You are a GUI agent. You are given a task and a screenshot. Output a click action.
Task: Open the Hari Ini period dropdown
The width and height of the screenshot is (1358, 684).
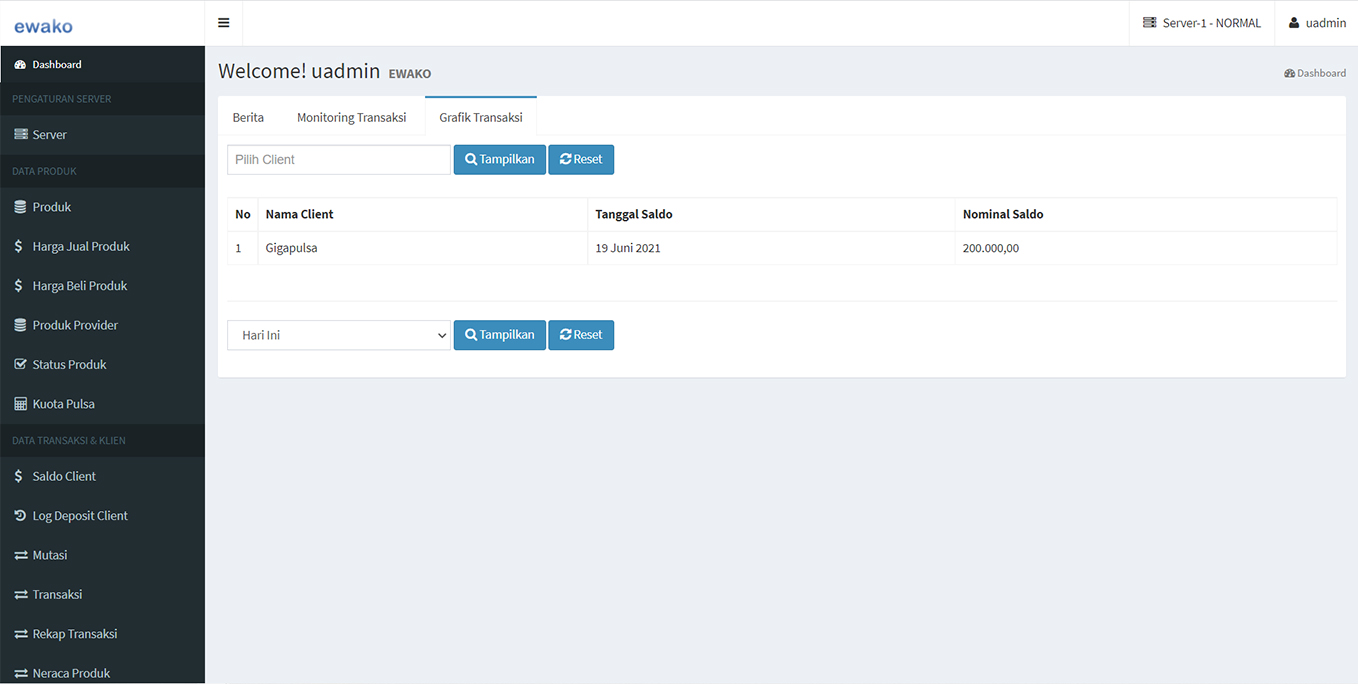[339, 335]
